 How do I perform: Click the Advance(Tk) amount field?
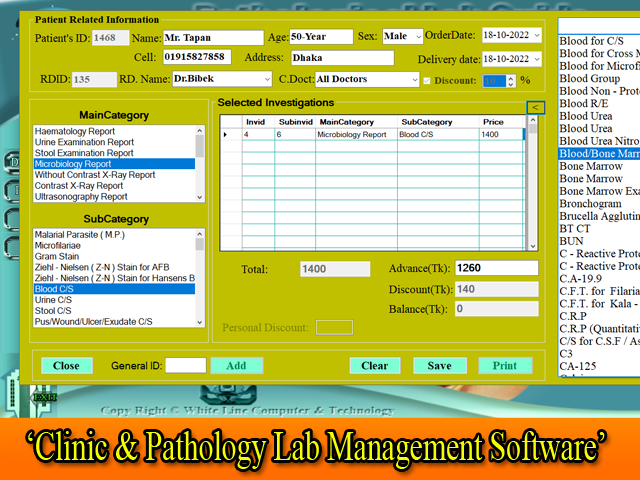(x=495, y=268)
